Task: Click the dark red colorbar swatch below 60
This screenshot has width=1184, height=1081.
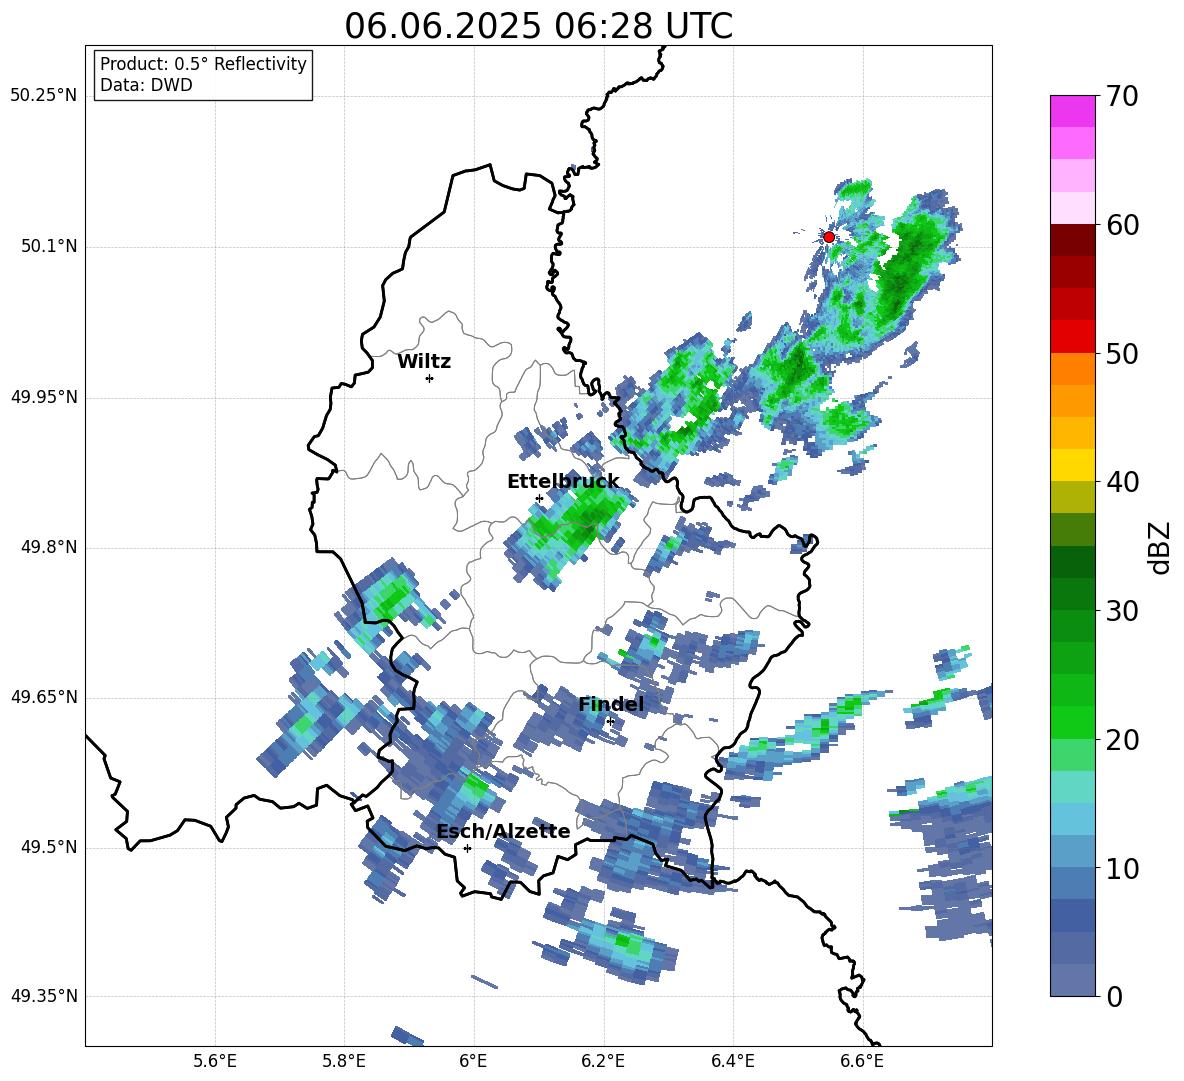Action: click(1072, 239)
